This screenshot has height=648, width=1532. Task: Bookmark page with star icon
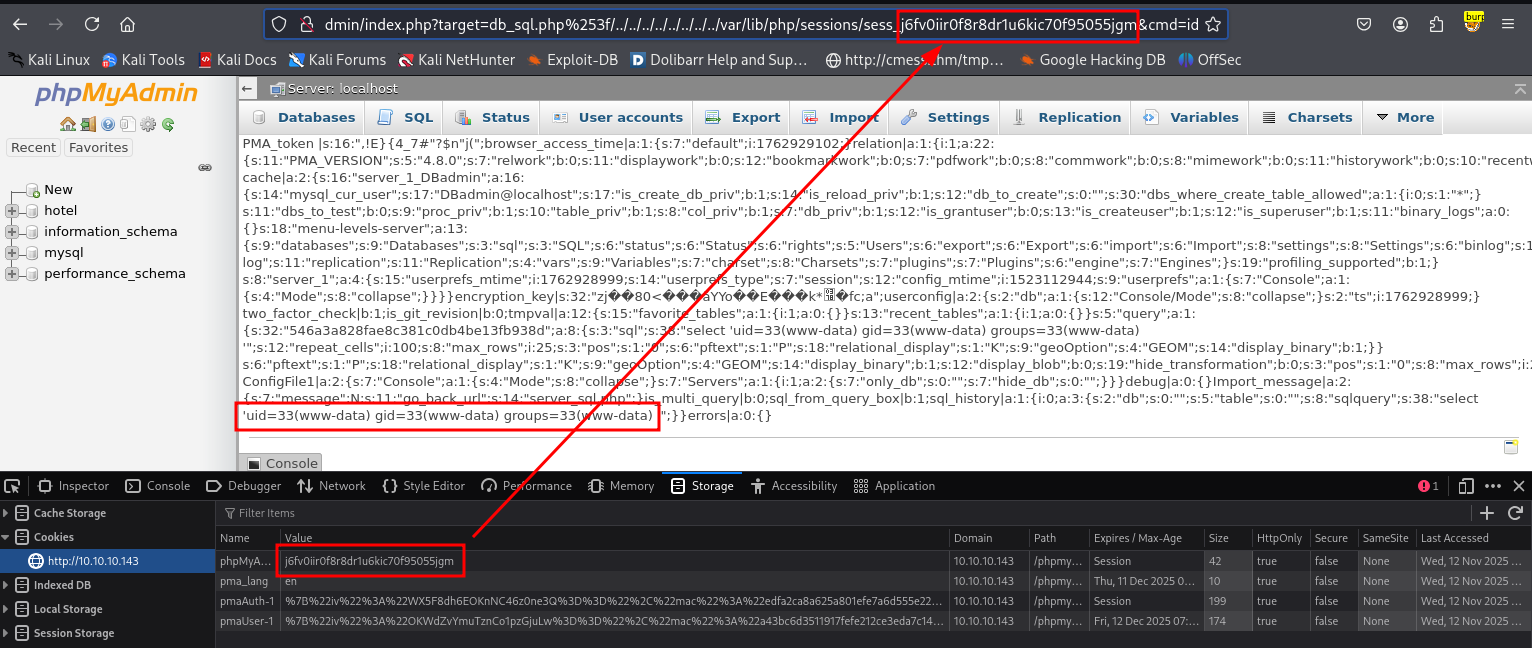point(1213,24)
